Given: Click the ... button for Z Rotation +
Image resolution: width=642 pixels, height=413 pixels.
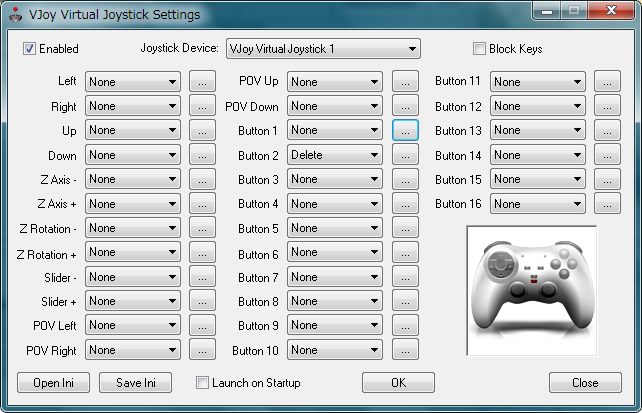Looking at the screenshot, I should [202, 252].
